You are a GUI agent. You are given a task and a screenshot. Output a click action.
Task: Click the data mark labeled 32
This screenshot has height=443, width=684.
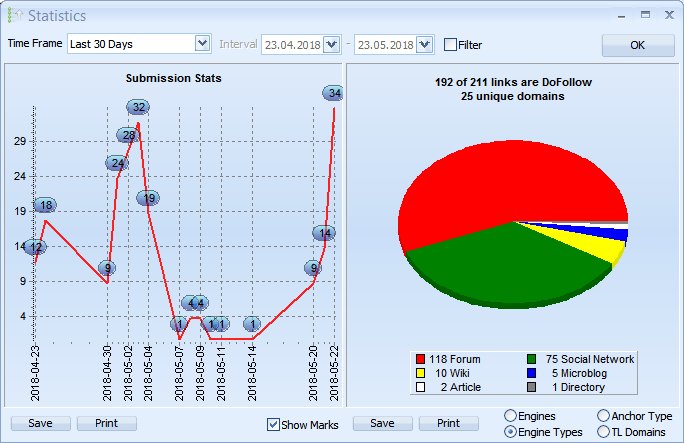pos(138,107)
